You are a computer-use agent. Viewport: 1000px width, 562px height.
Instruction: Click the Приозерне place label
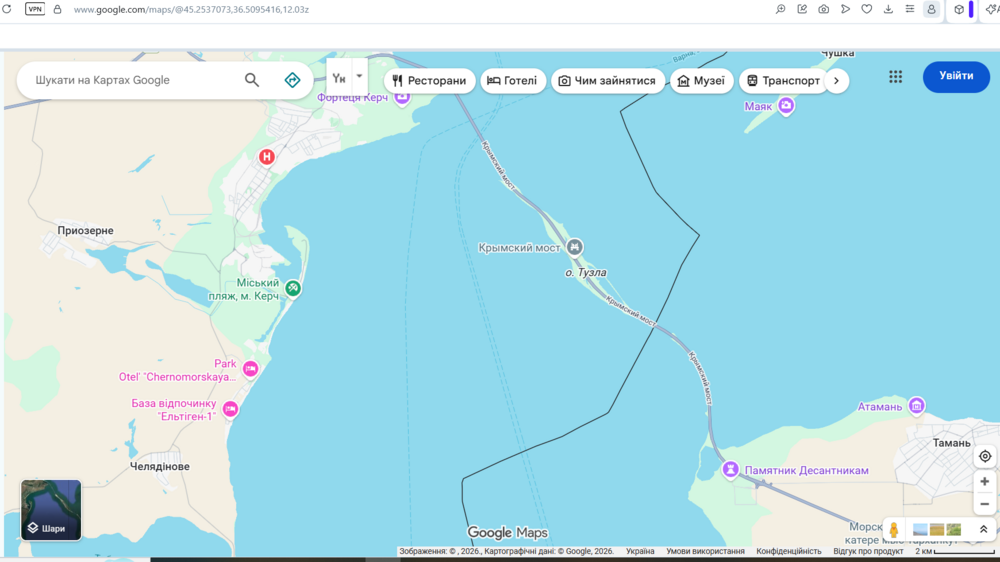coord(85,230)
